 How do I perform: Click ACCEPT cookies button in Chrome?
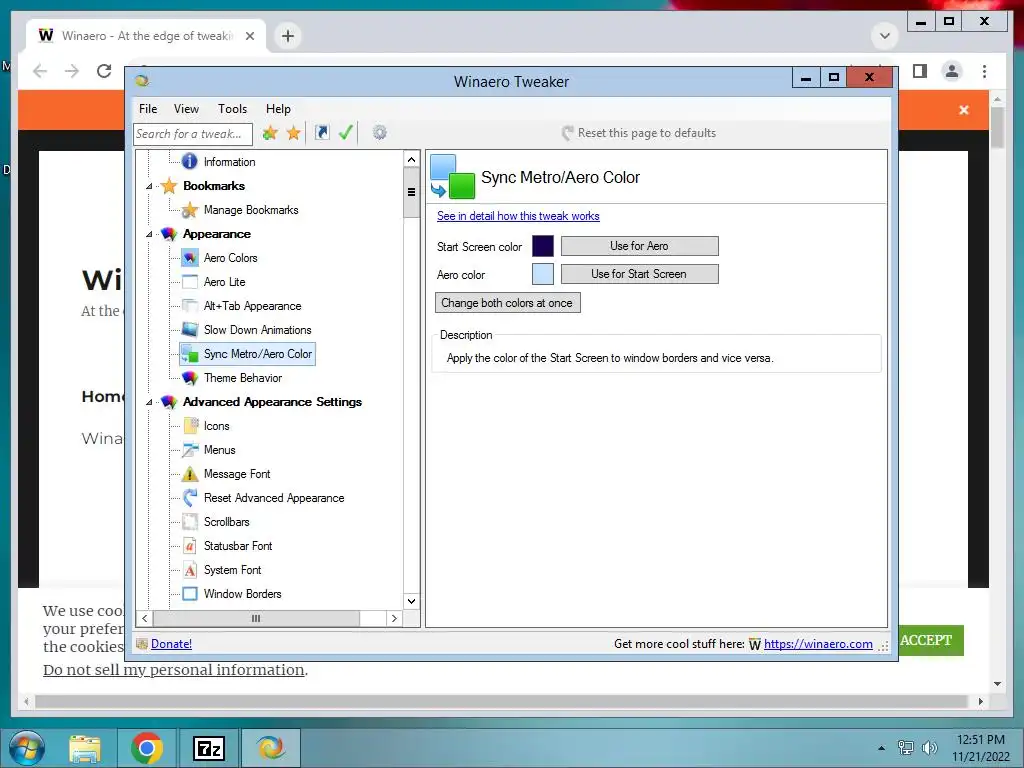(x=925, y=641)
